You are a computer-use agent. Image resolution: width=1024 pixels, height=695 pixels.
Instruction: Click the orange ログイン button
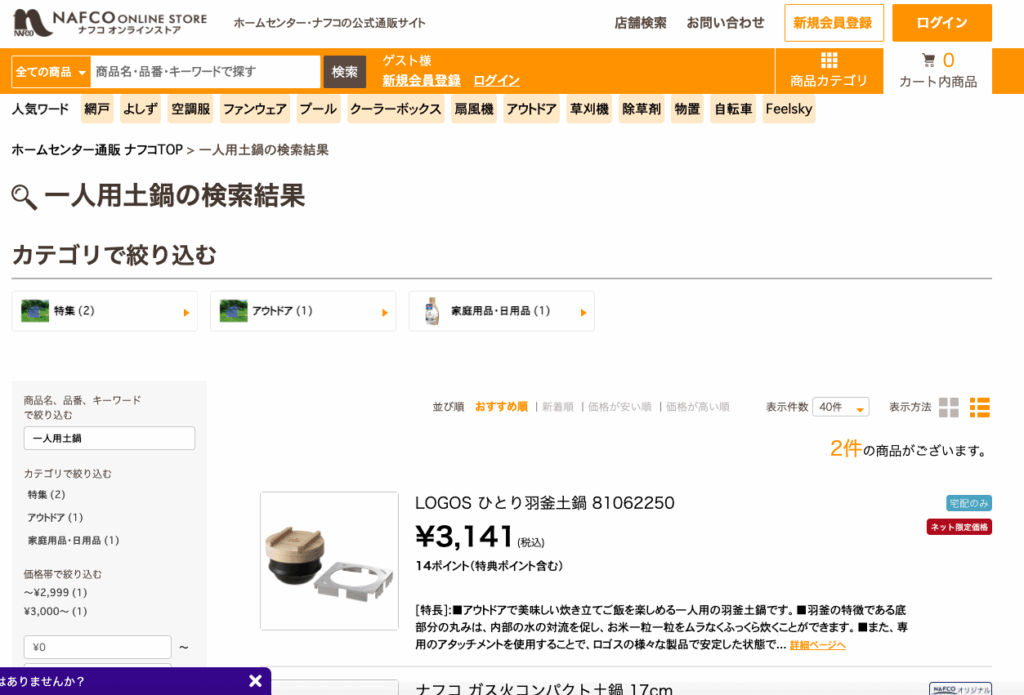(942, 23)
